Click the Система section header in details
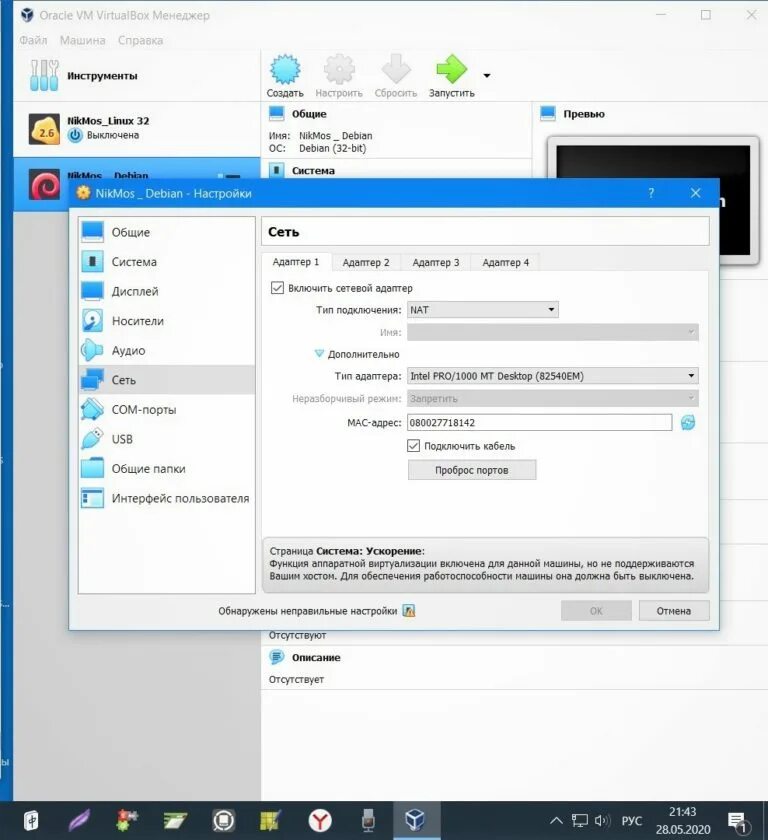Viewport: 768px width, 840px height. click(313, 170)
